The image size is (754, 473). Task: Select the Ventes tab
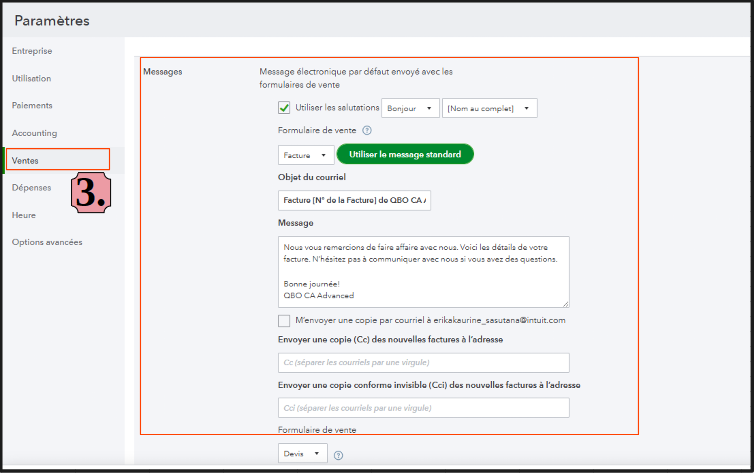click(26, 160)
